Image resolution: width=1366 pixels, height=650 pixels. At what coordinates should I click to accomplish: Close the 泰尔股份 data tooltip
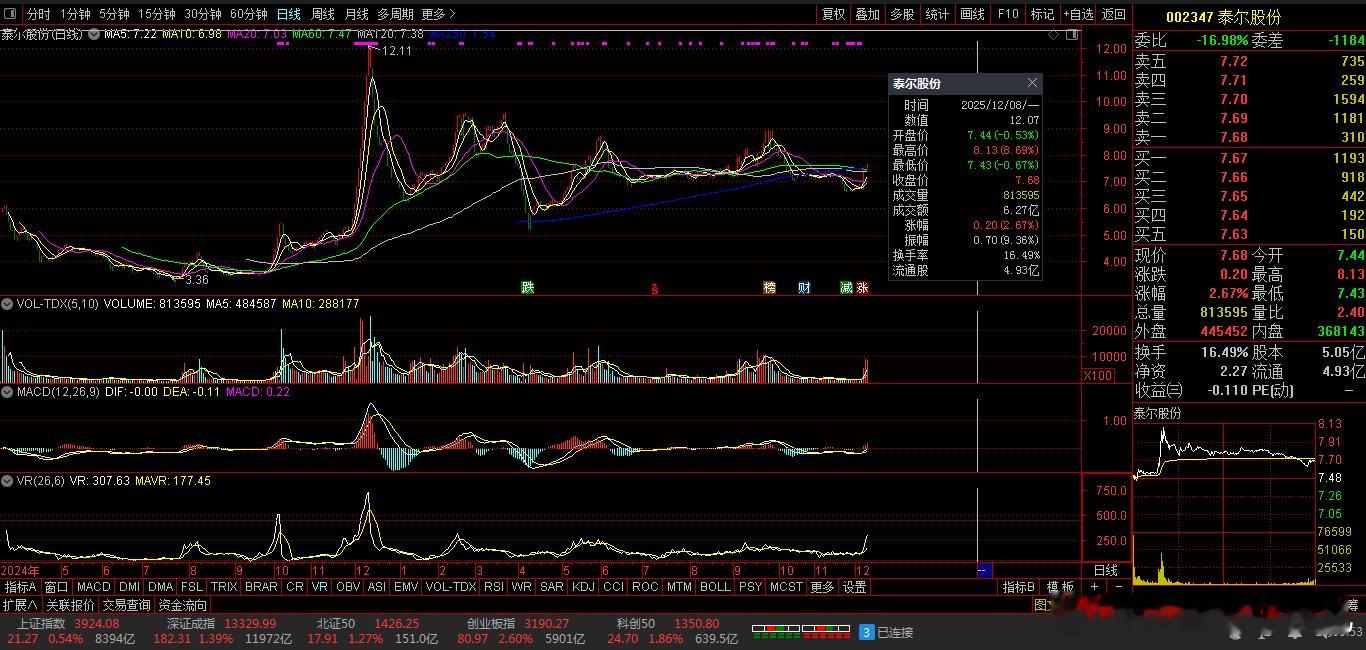pos(1032,83)
